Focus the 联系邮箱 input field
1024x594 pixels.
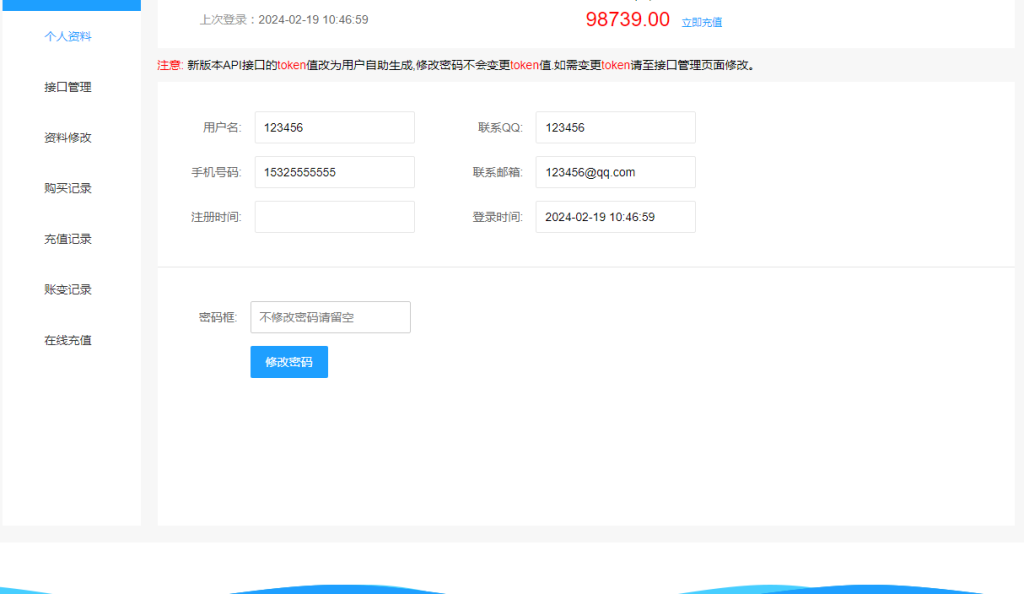coord(616,172)
